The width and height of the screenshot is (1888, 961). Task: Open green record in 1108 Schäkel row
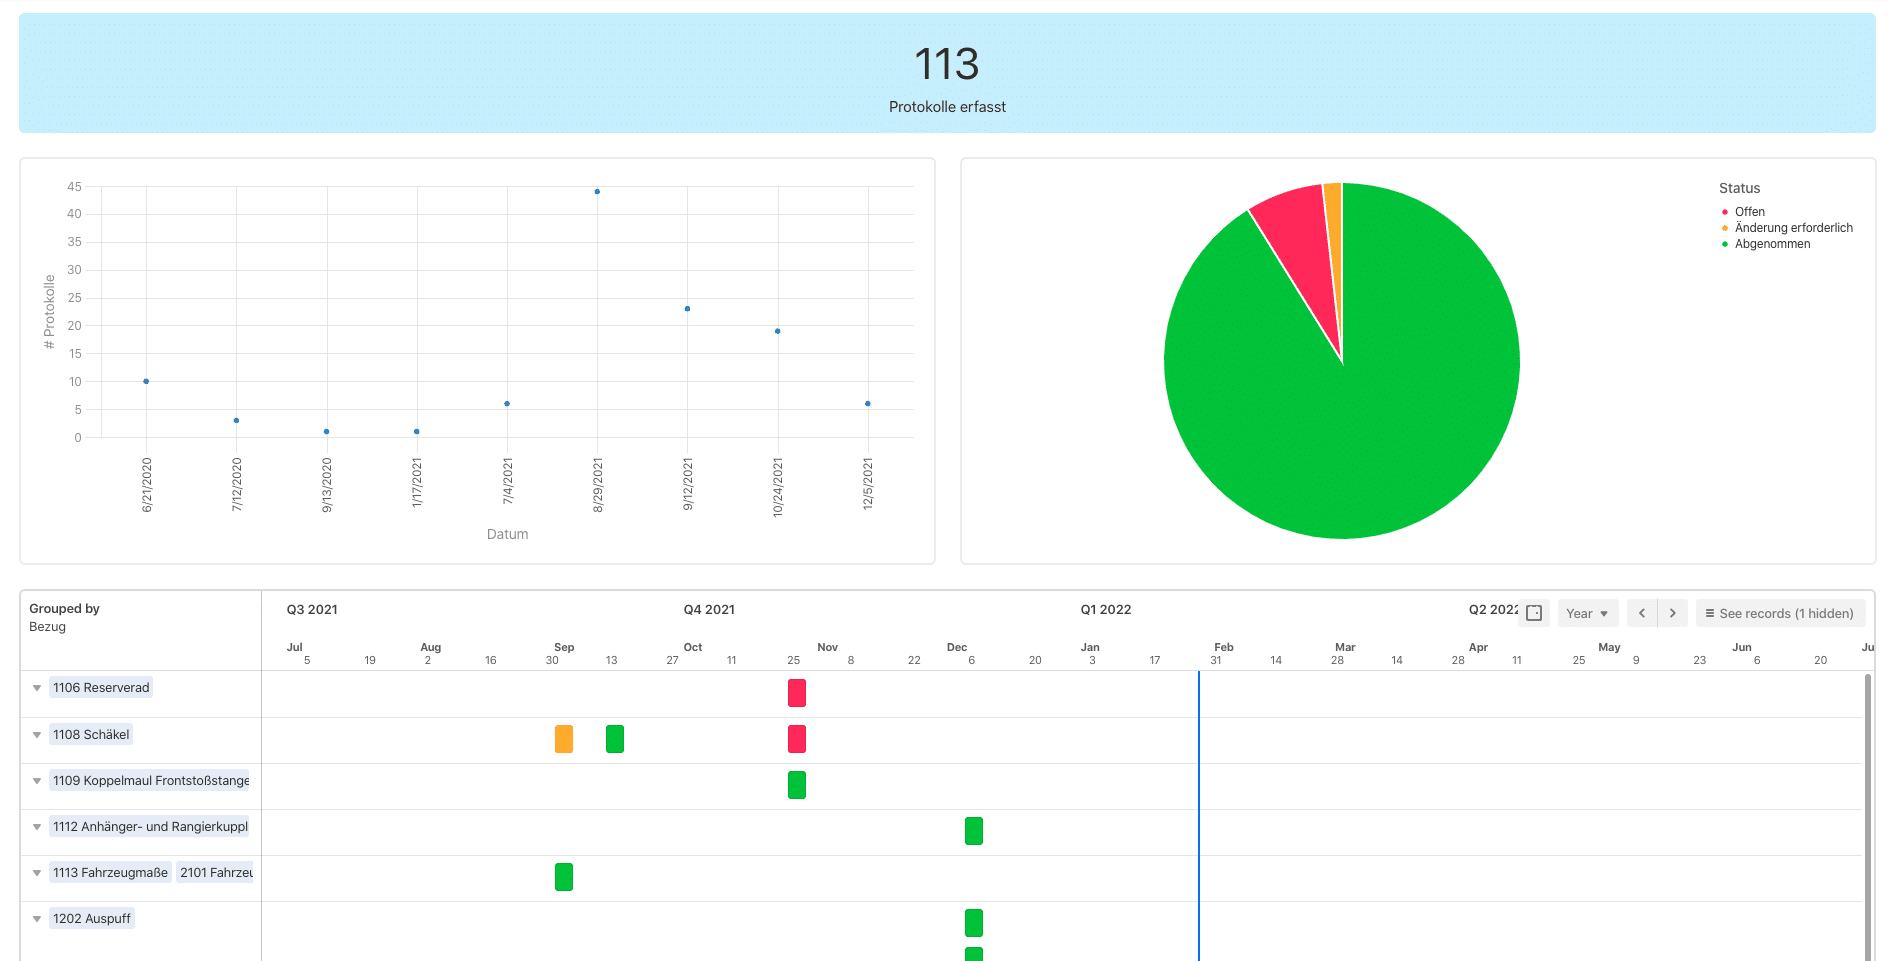coord(615,739)
